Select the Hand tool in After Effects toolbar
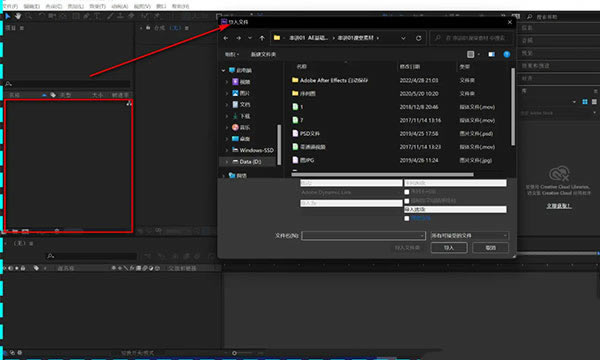Image resolution: width=600 pixels, height=360 pixels. click(18, 16)
